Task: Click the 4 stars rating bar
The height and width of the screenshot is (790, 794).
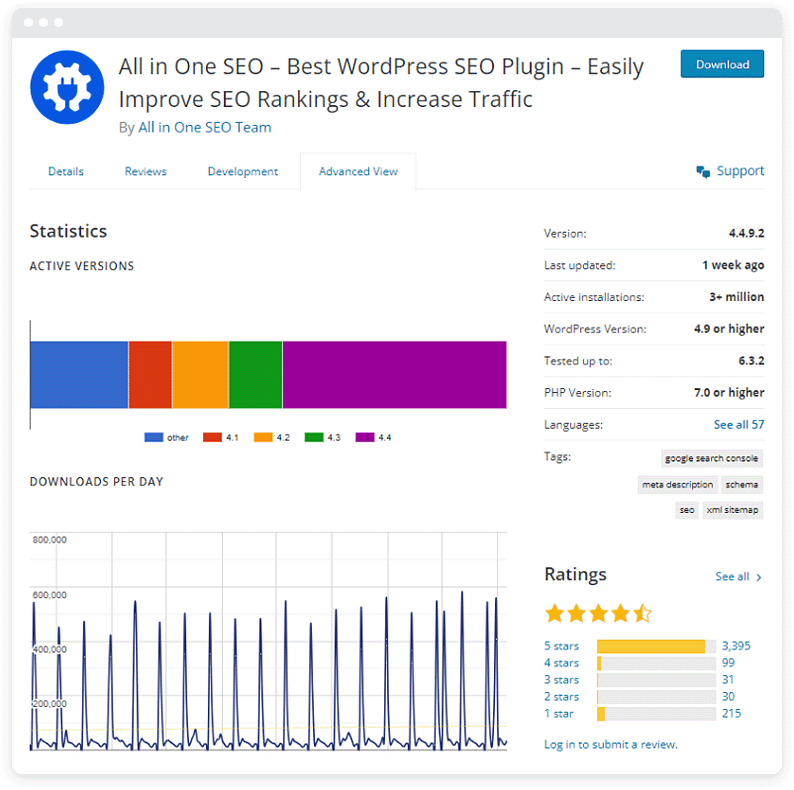Action: pyautogui.click(x=656, y=663)
